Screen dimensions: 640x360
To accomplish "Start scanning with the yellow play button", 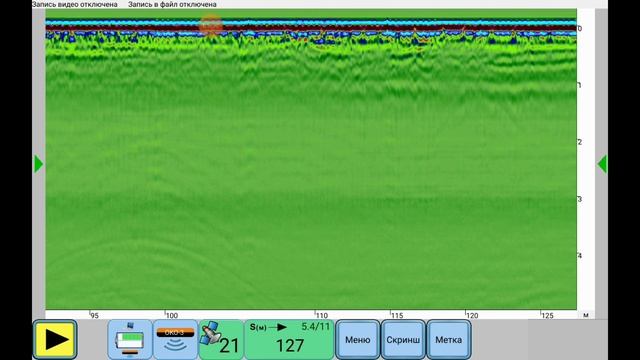I will [x=55, y=340].
